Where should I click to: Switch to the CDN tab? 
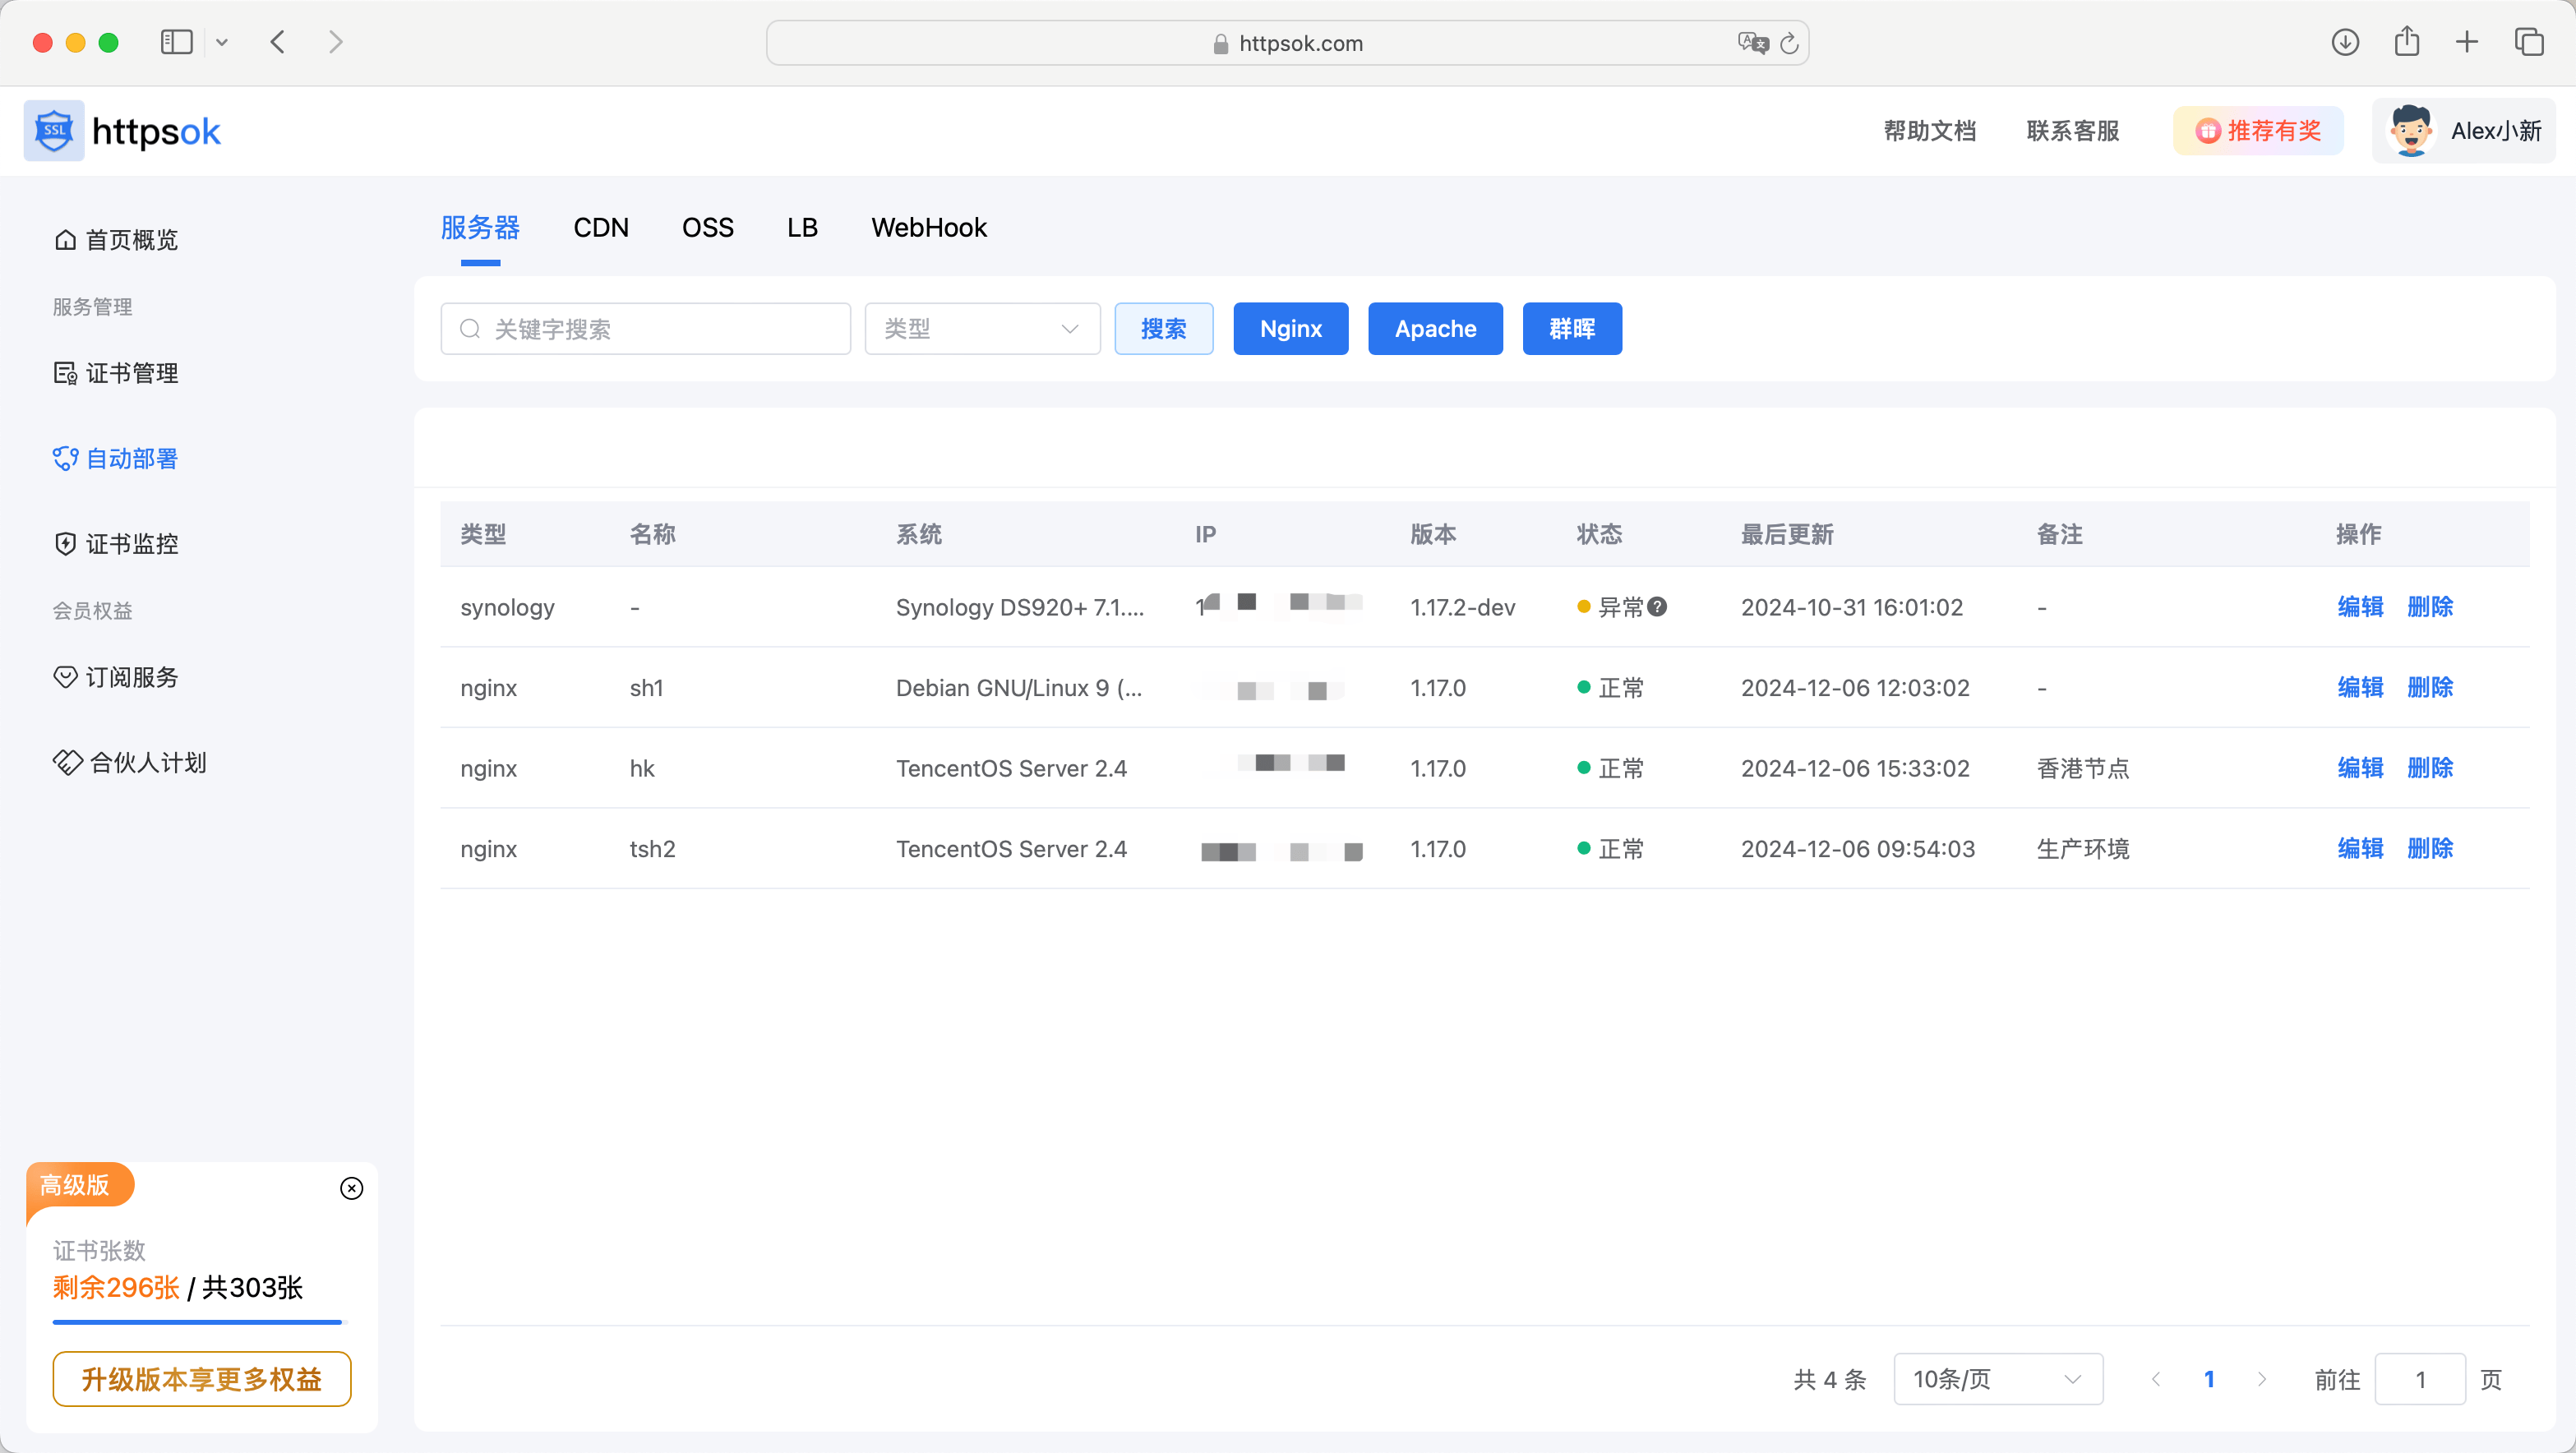601,227
